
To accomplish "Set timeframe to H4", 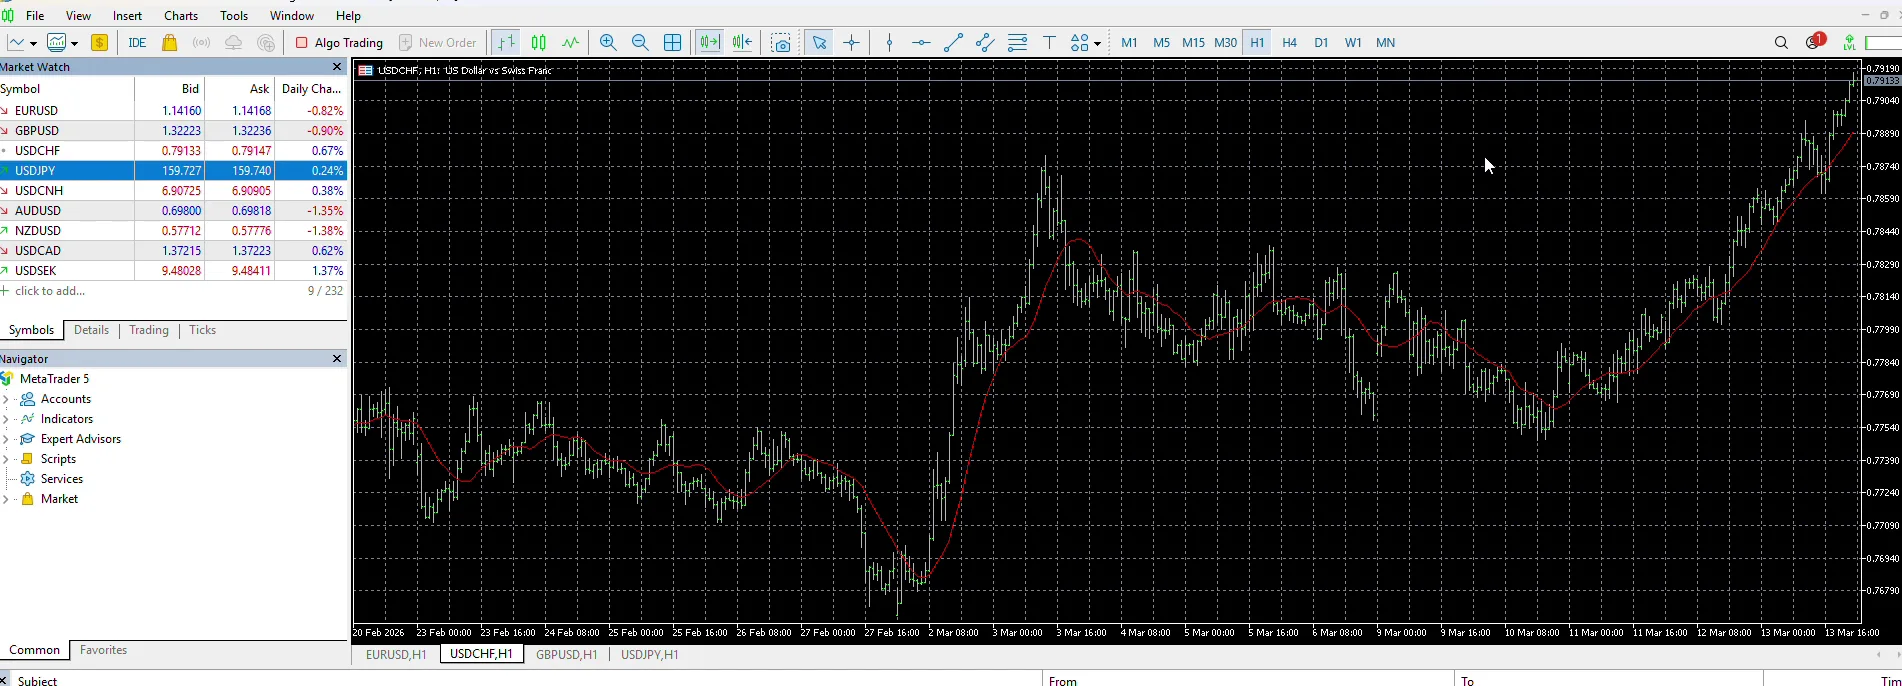I will click(1289, 43).
